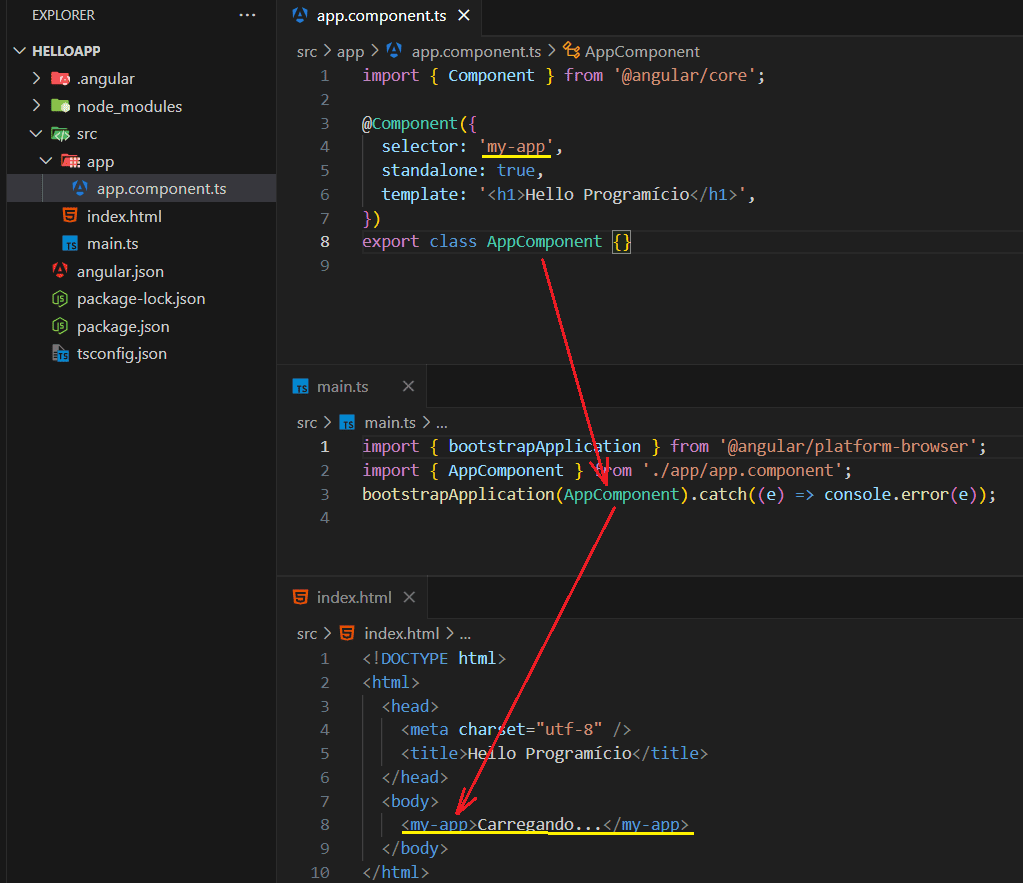1023x883 pixels.
Task: Click index.html breadcrumb segment
Action: (402, 634)
